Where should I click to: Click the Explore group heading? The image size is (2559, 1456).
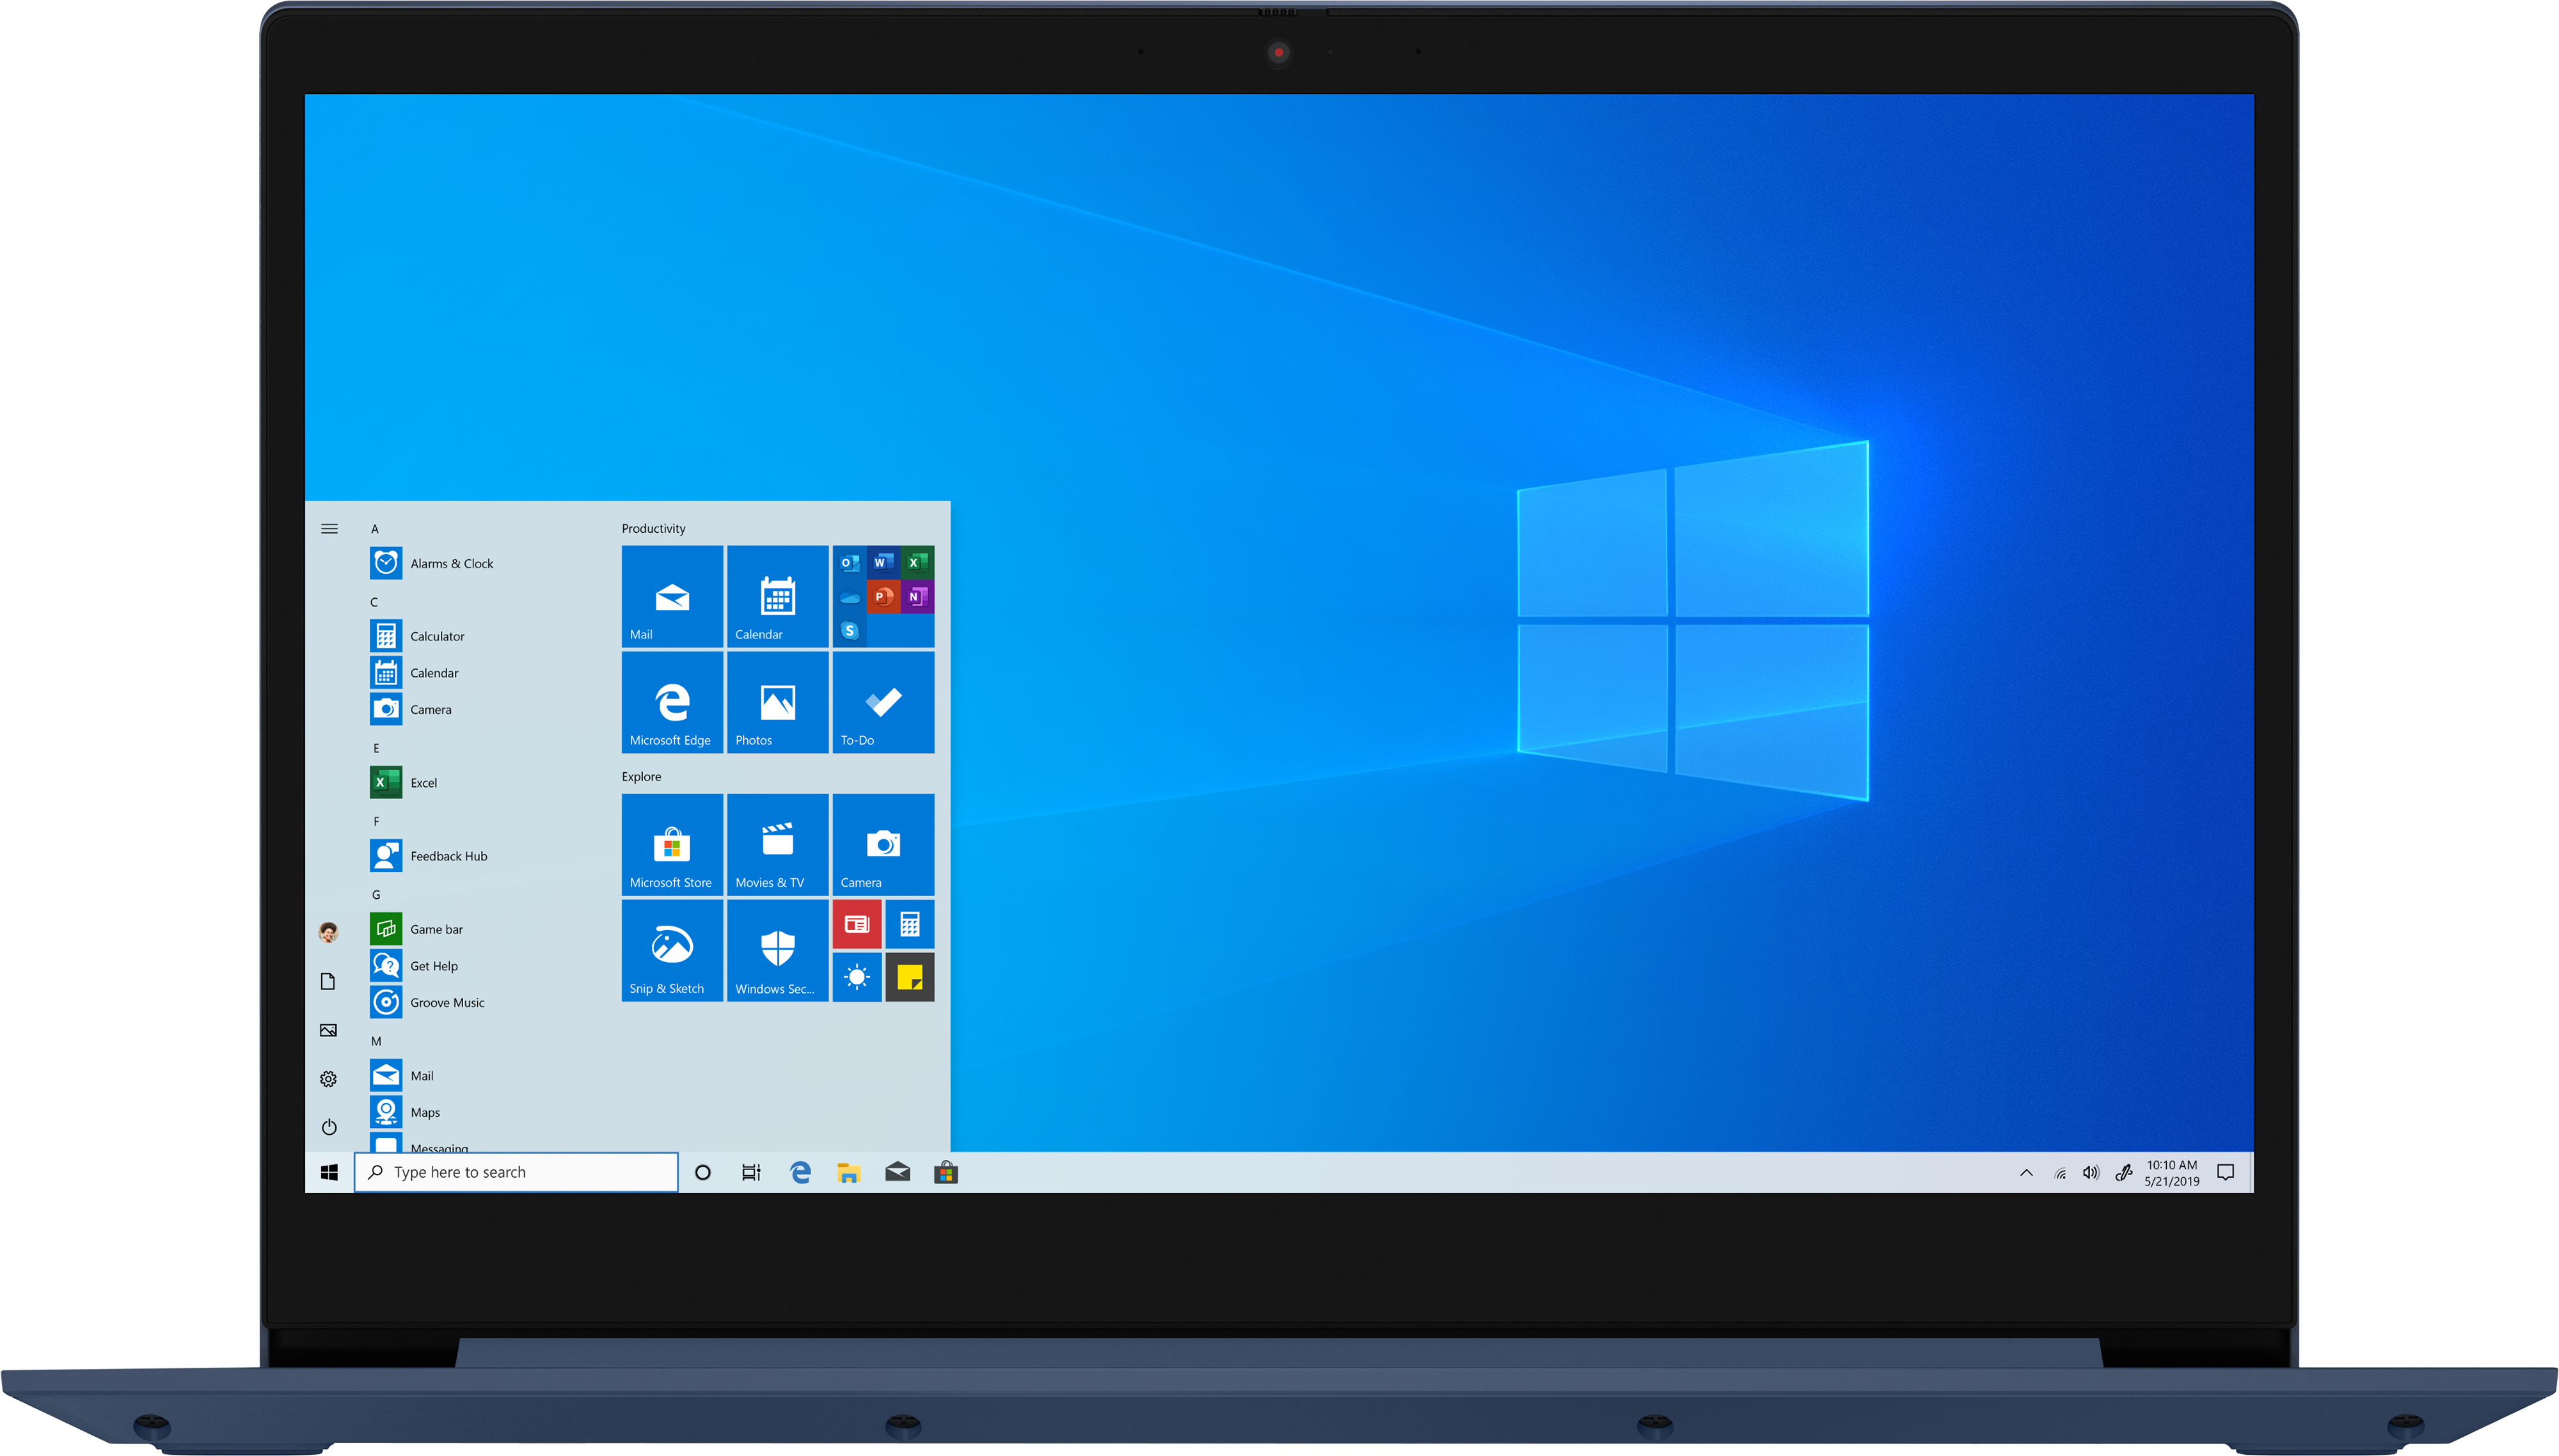[641, 776]
